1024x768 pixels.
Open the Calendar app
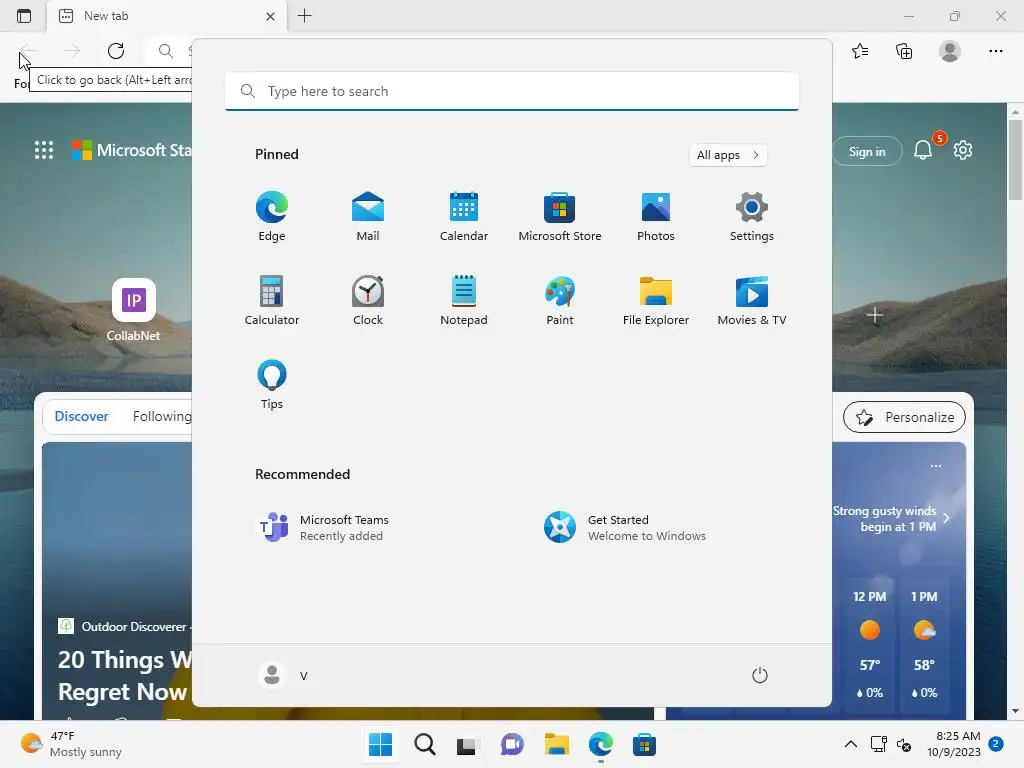coord(464,217)
